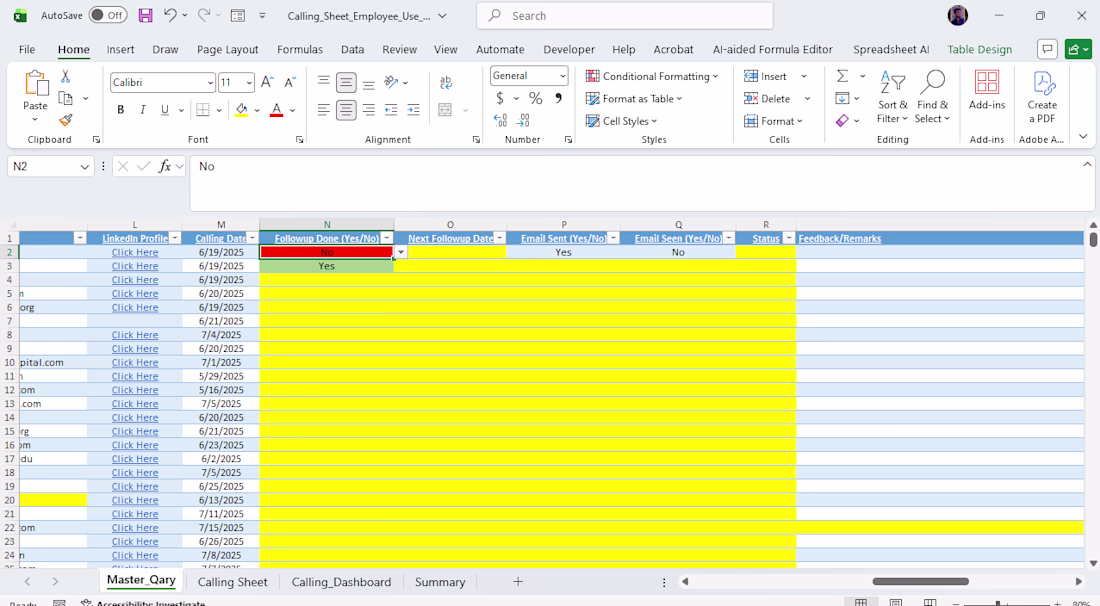Open Calling Date column filter dropdown
This screenshot has height=606, width=1100.
coord(250,238)
